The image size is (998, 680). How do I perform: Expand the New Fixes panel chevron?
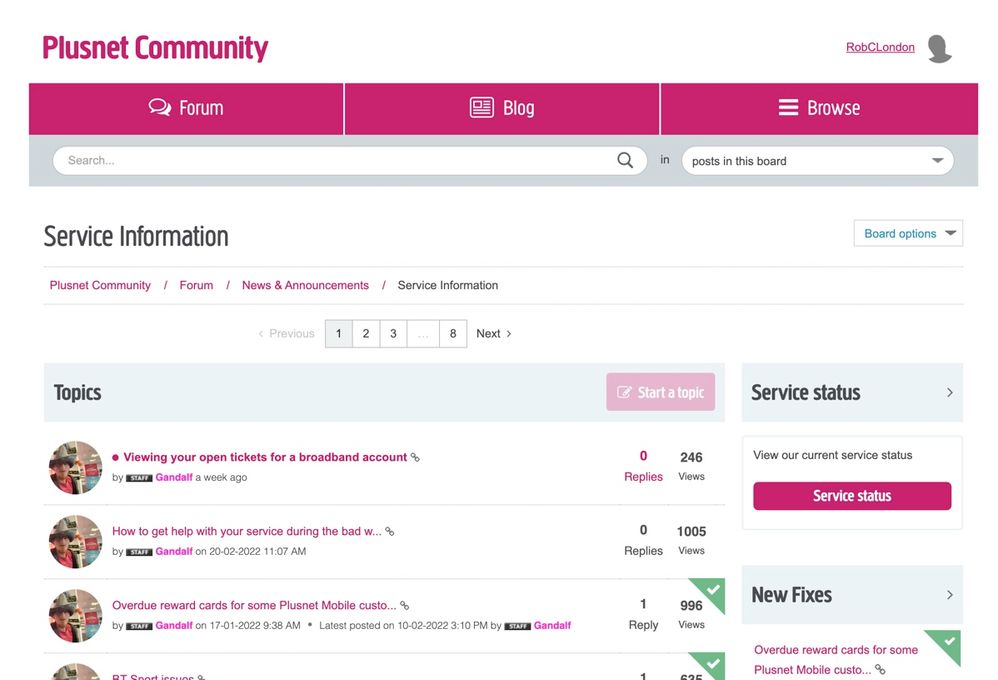[950, 595]
